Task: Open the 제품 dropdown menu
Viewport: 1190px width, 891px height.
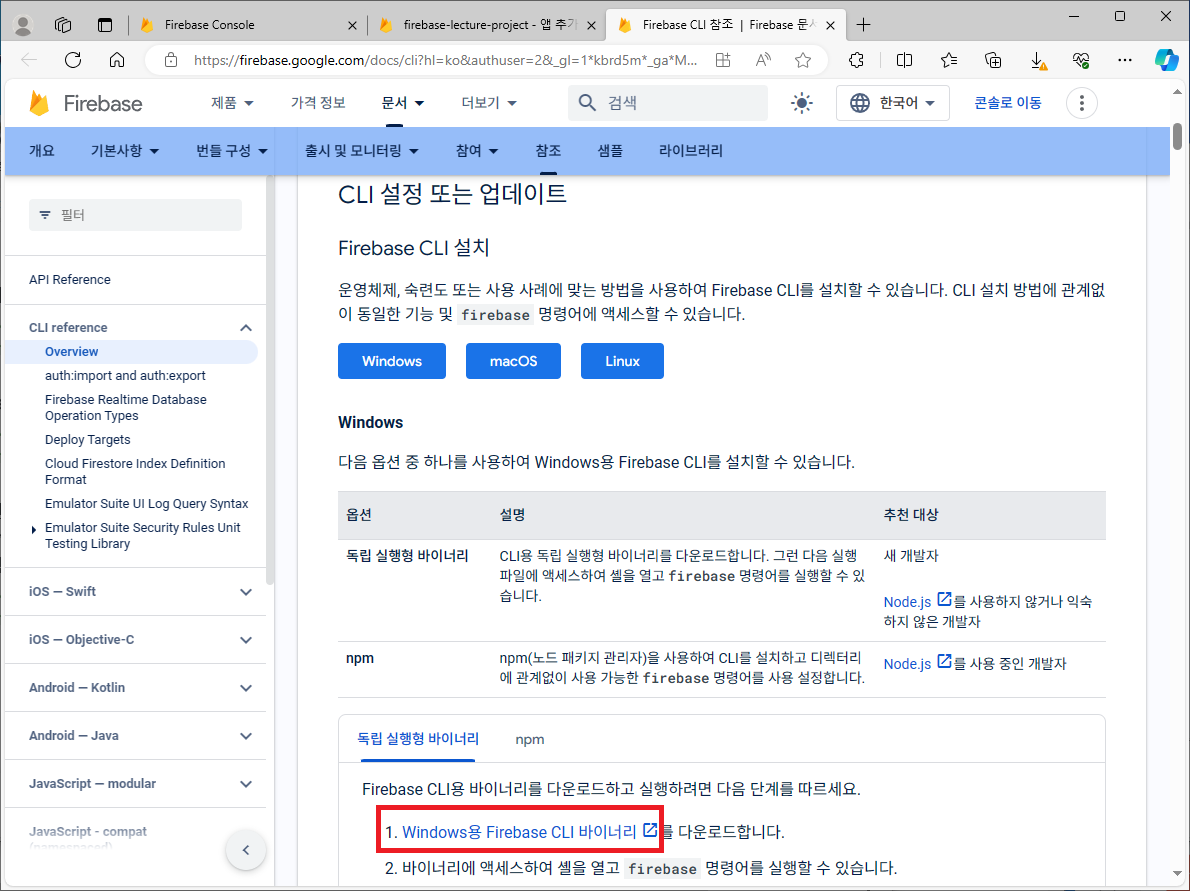Action: (231, 102)
